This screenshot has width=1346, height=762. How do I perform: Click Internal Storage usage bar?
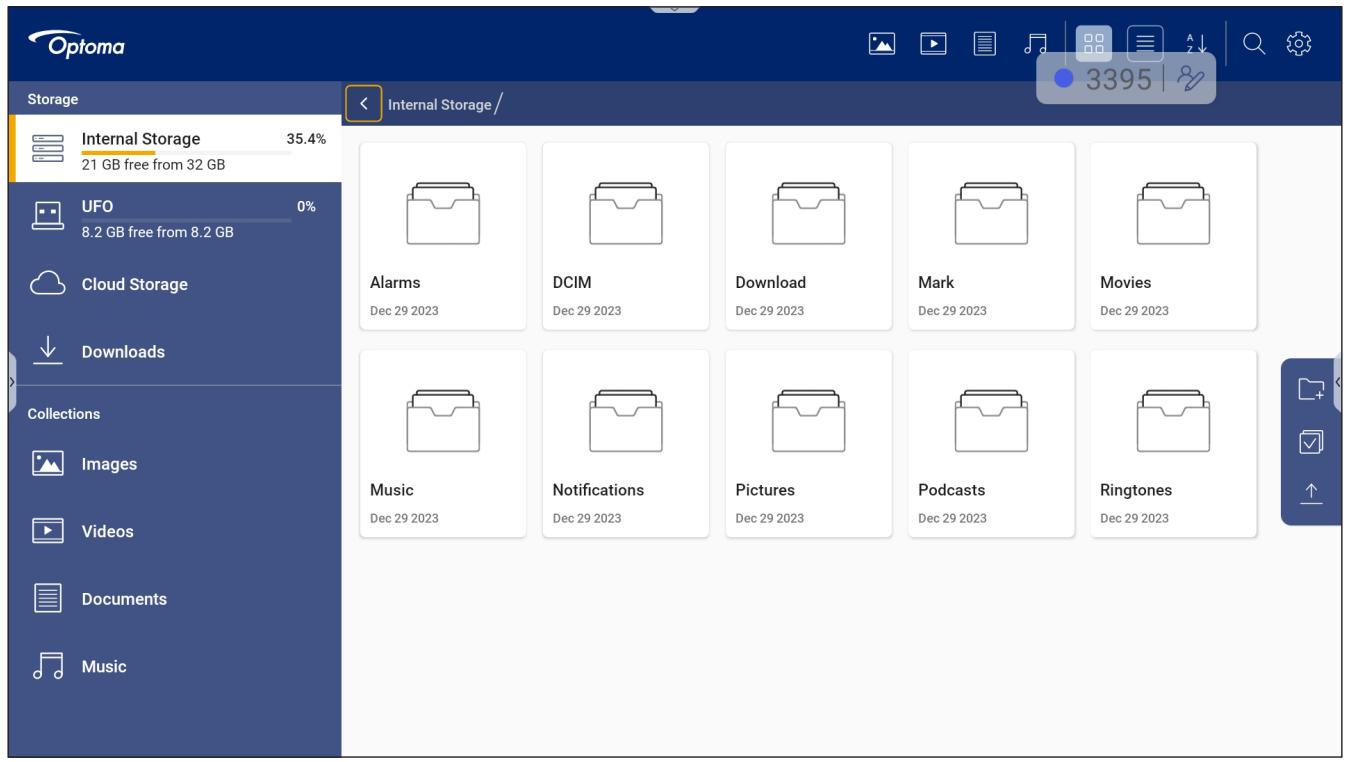186,153
